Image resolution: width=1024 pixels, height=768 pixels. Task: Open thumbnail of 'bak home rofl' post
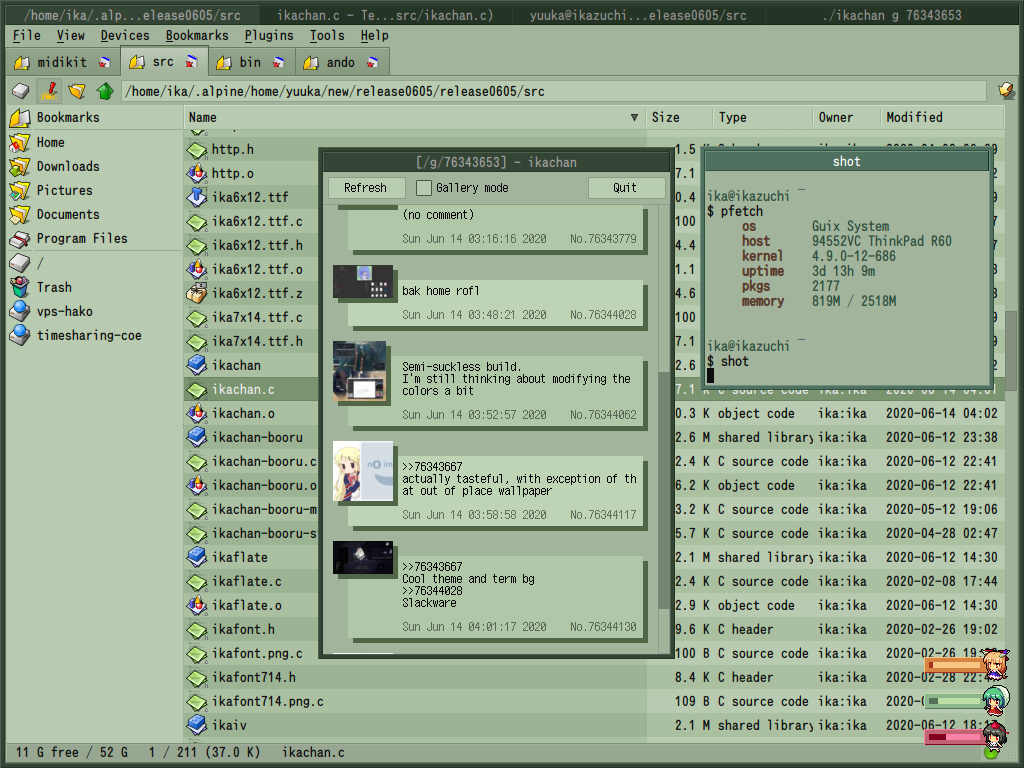pos(363,281)
